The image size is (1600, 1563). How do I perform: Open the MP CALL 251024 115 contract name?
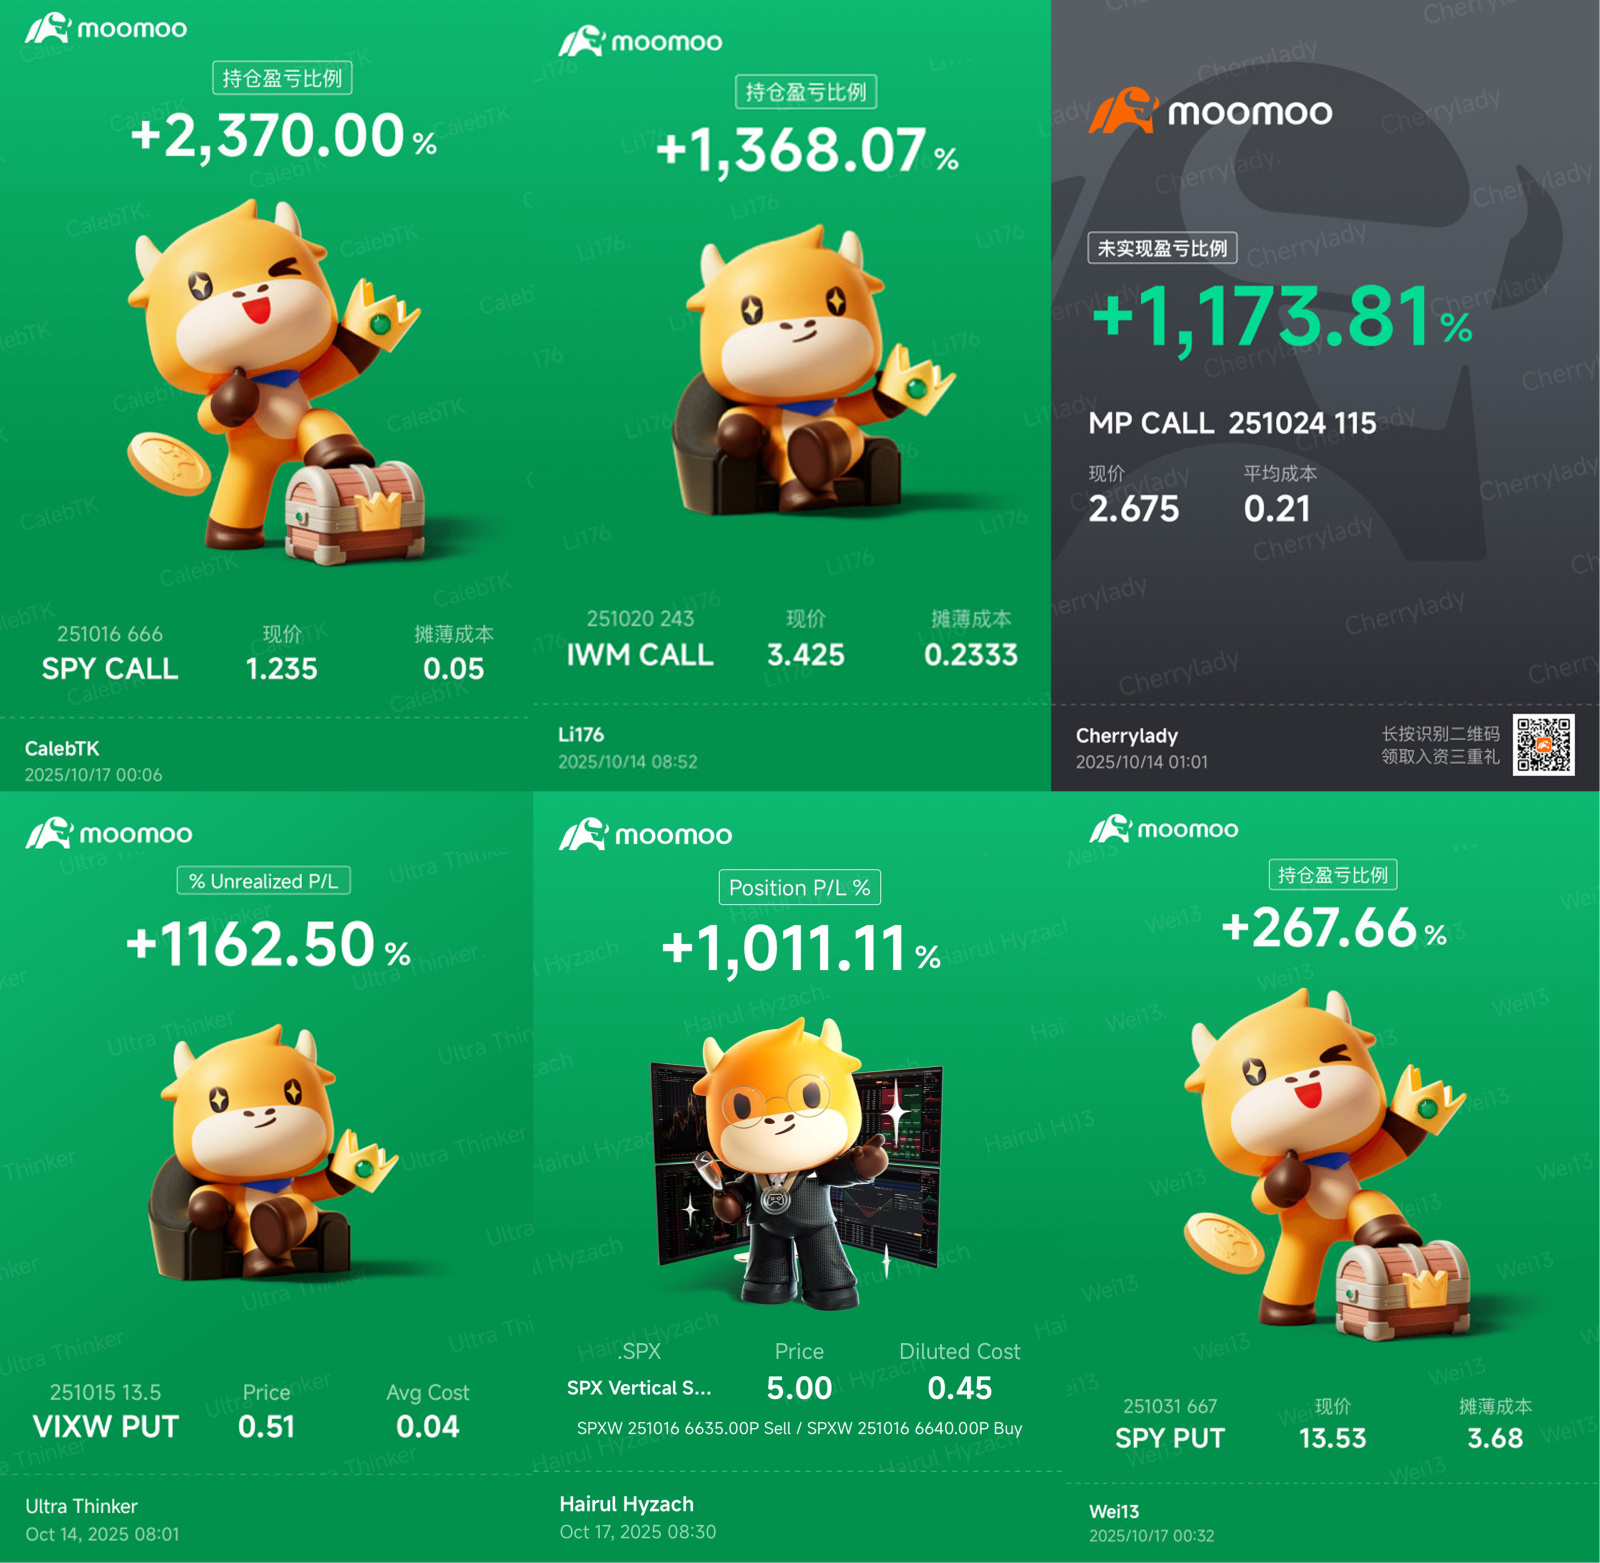tap(1232, 423)
